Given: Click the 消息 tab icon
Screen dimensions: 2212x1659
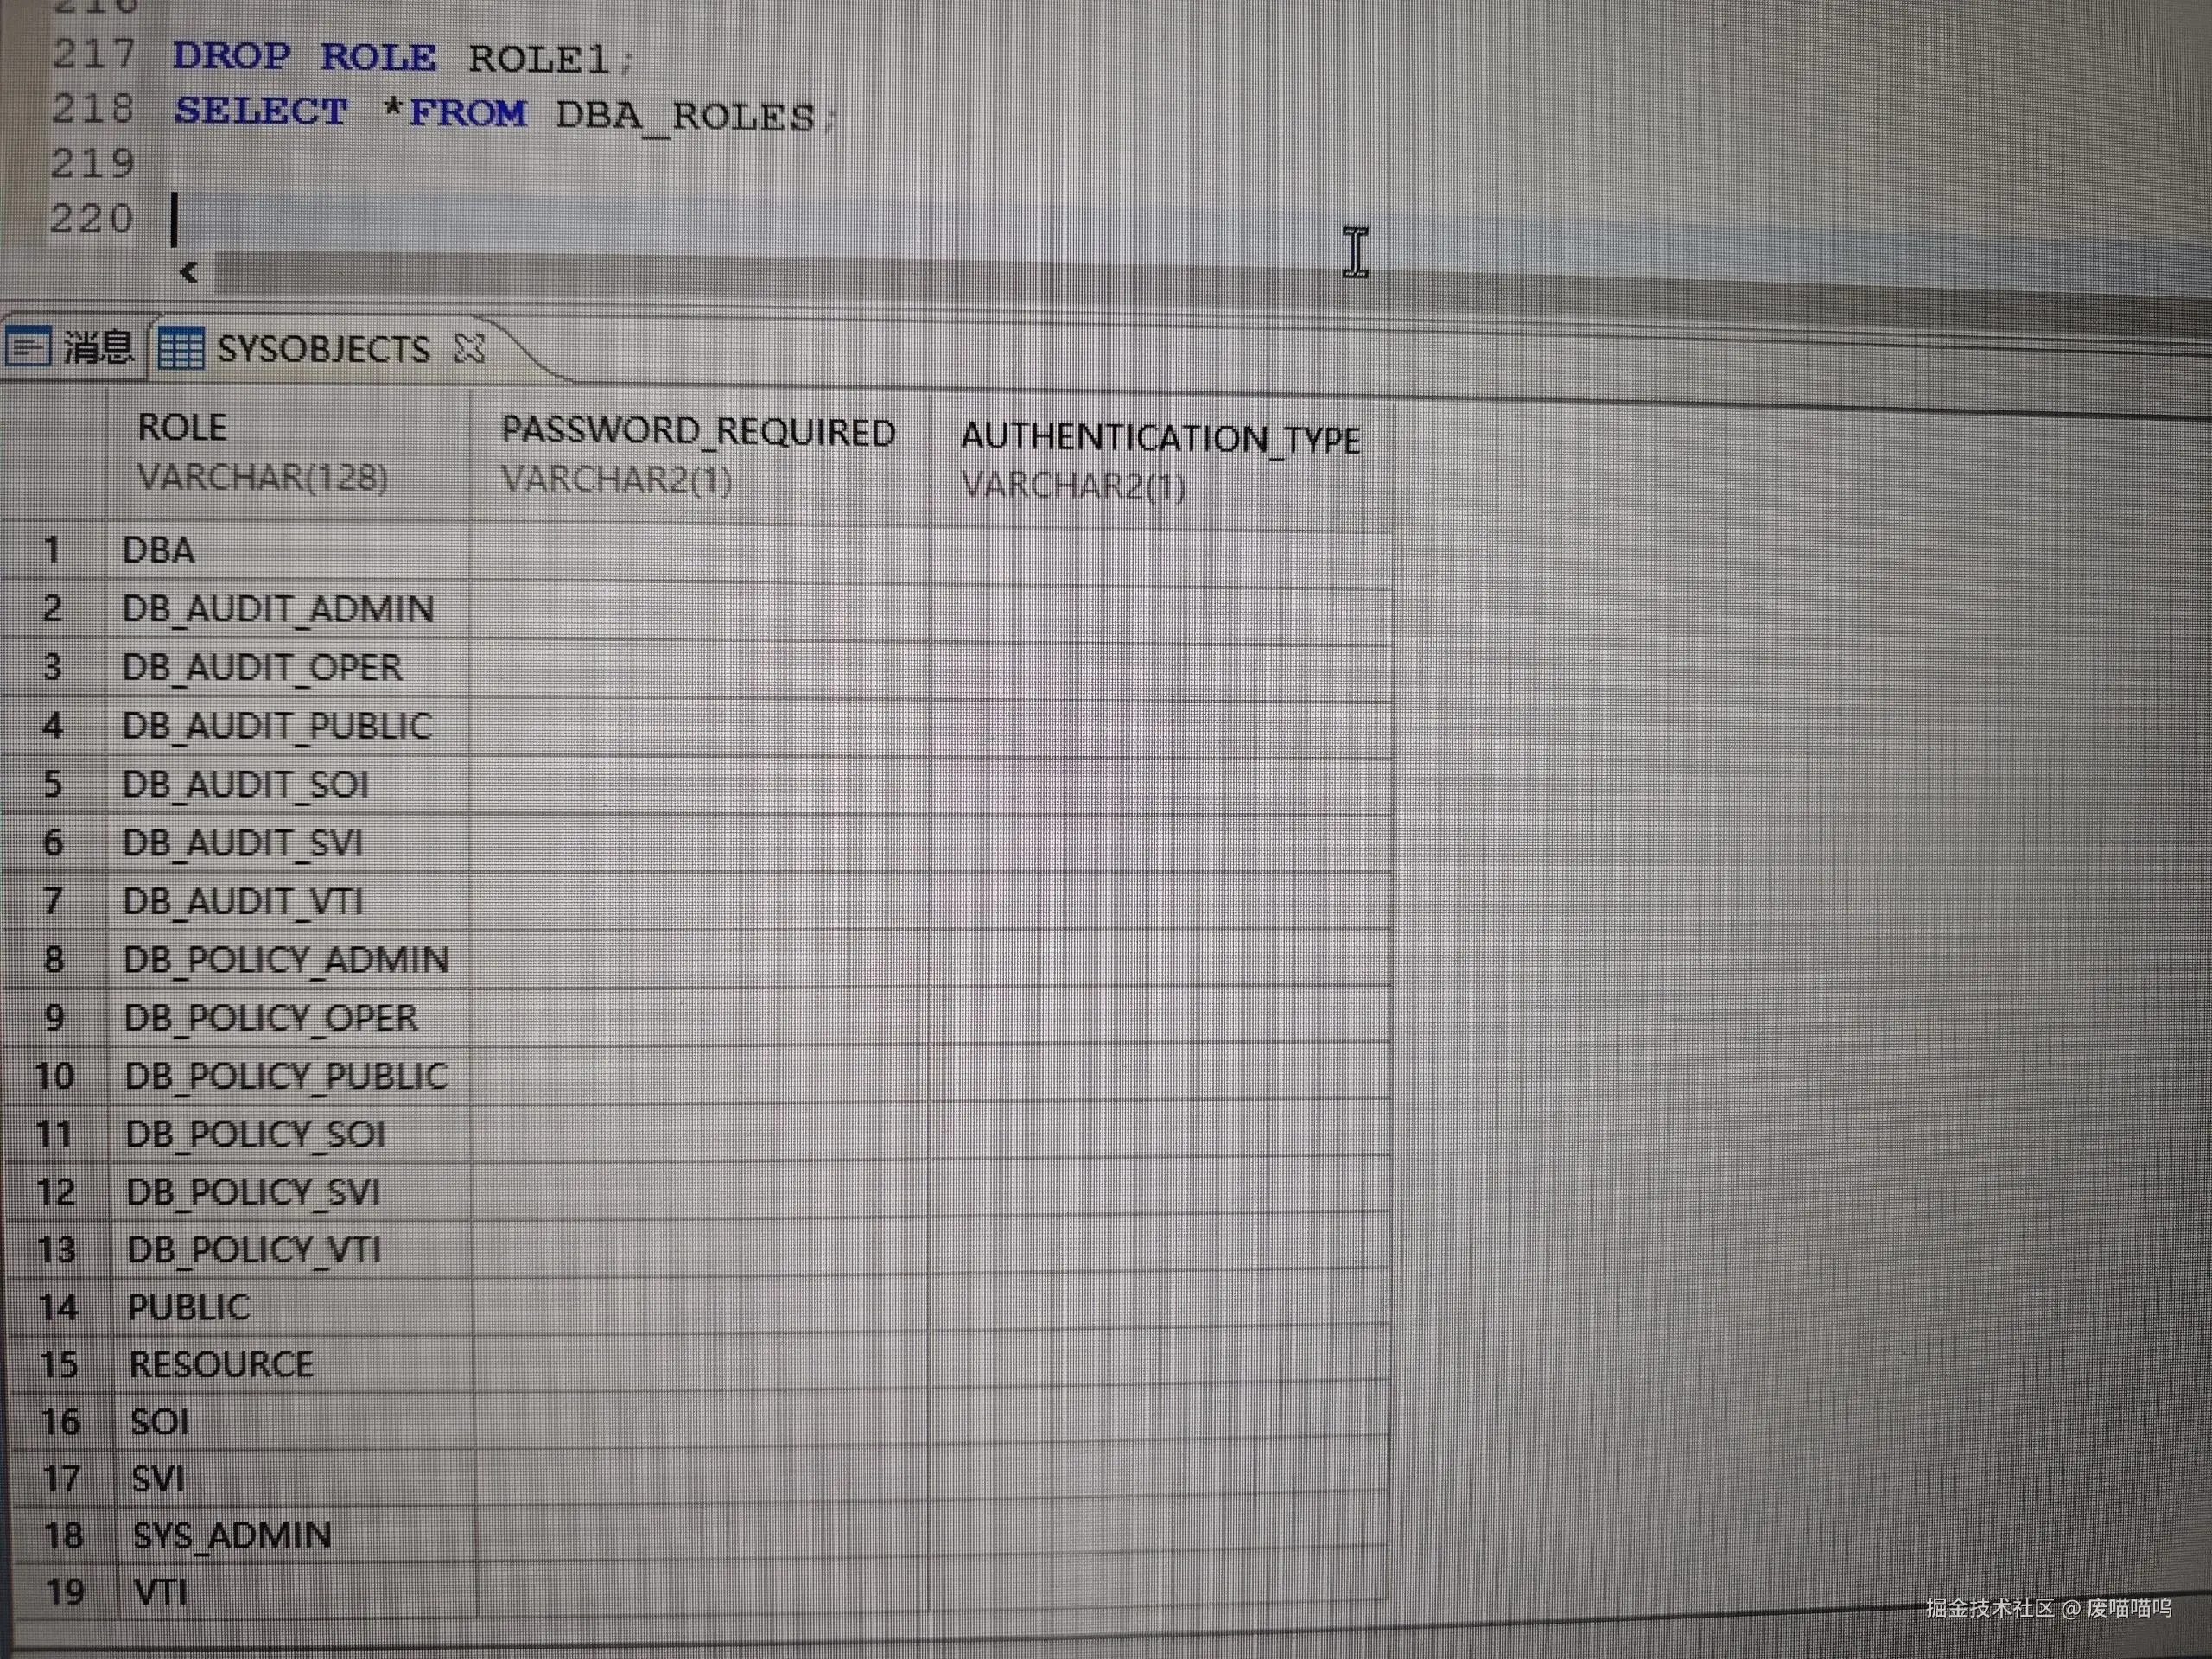Looking at the screenshot, I should pos(28,347).
